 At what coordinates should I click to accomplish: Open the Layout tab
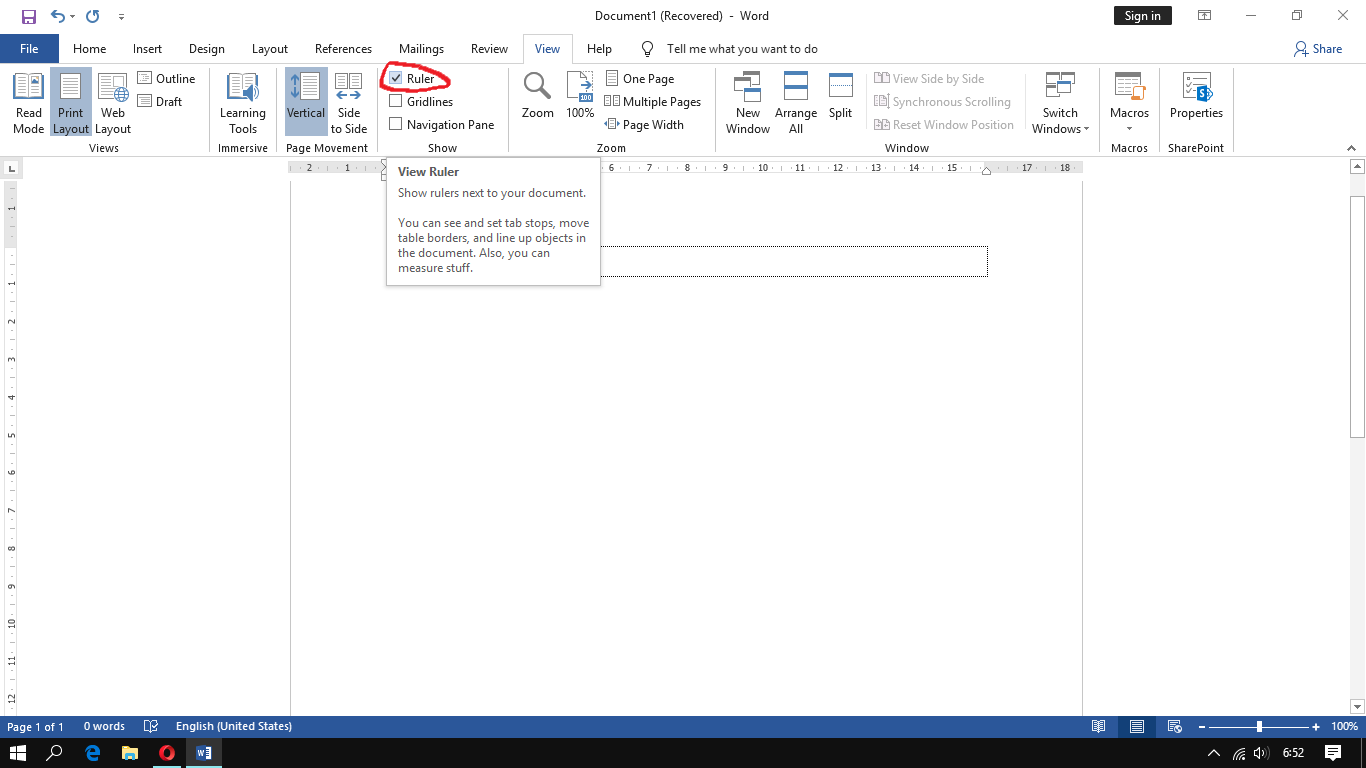(x=270, y=49)
